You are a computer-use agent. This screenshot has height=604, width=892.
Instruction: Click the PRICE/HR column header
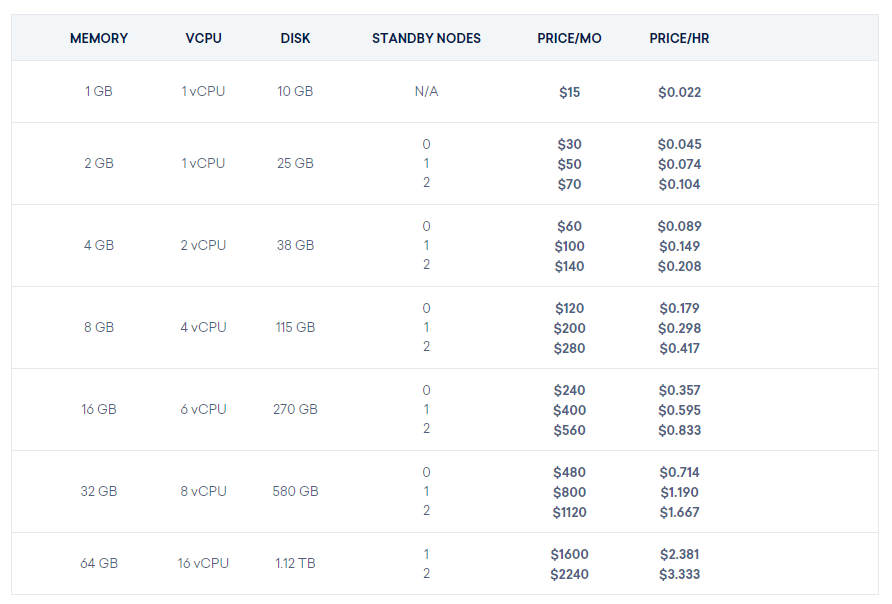pyautogui.click(x=679, y=38)
